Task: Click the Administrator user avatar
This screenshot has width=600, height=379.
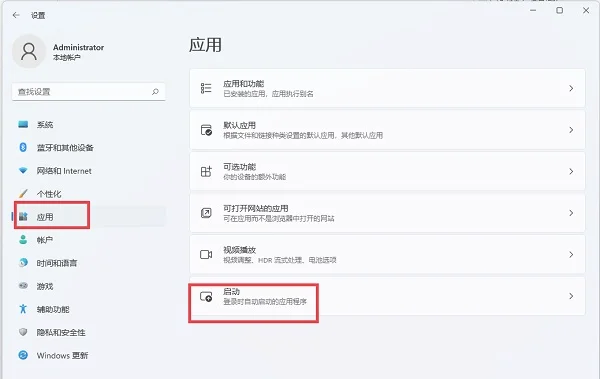Action: [29, 51]
